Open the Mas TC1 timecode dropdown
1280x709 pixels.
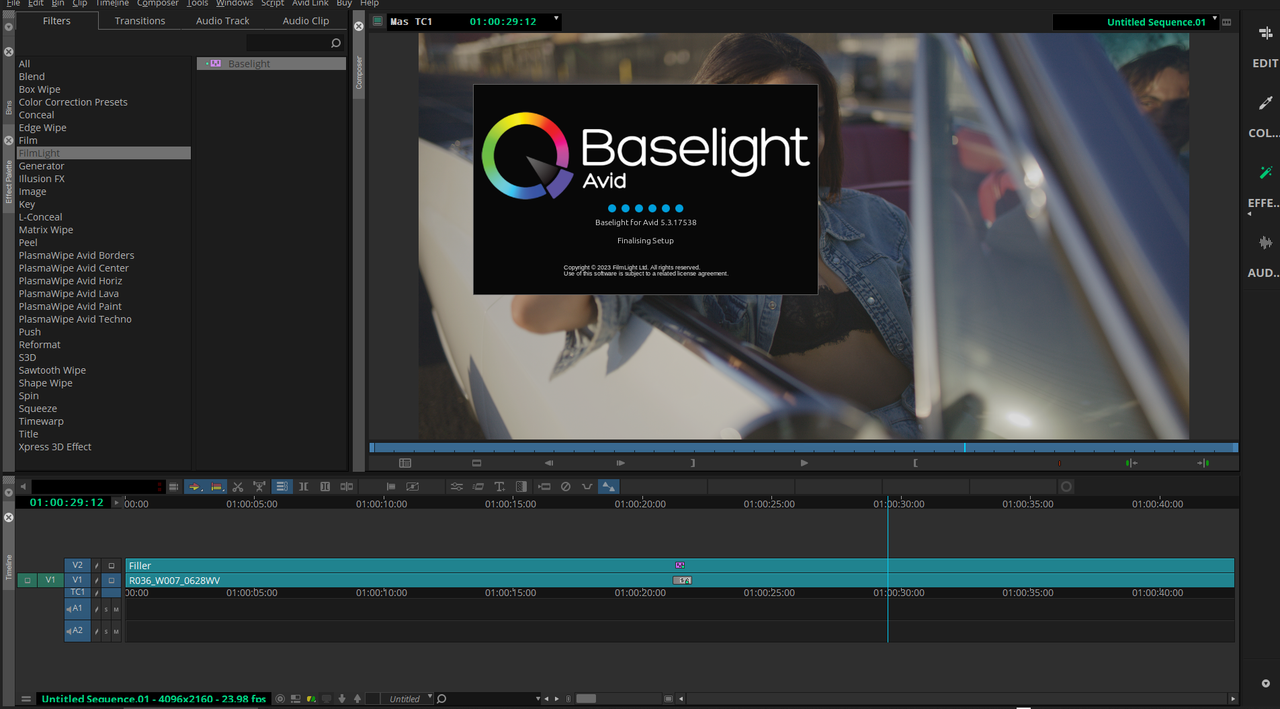[x=557, y=19]
